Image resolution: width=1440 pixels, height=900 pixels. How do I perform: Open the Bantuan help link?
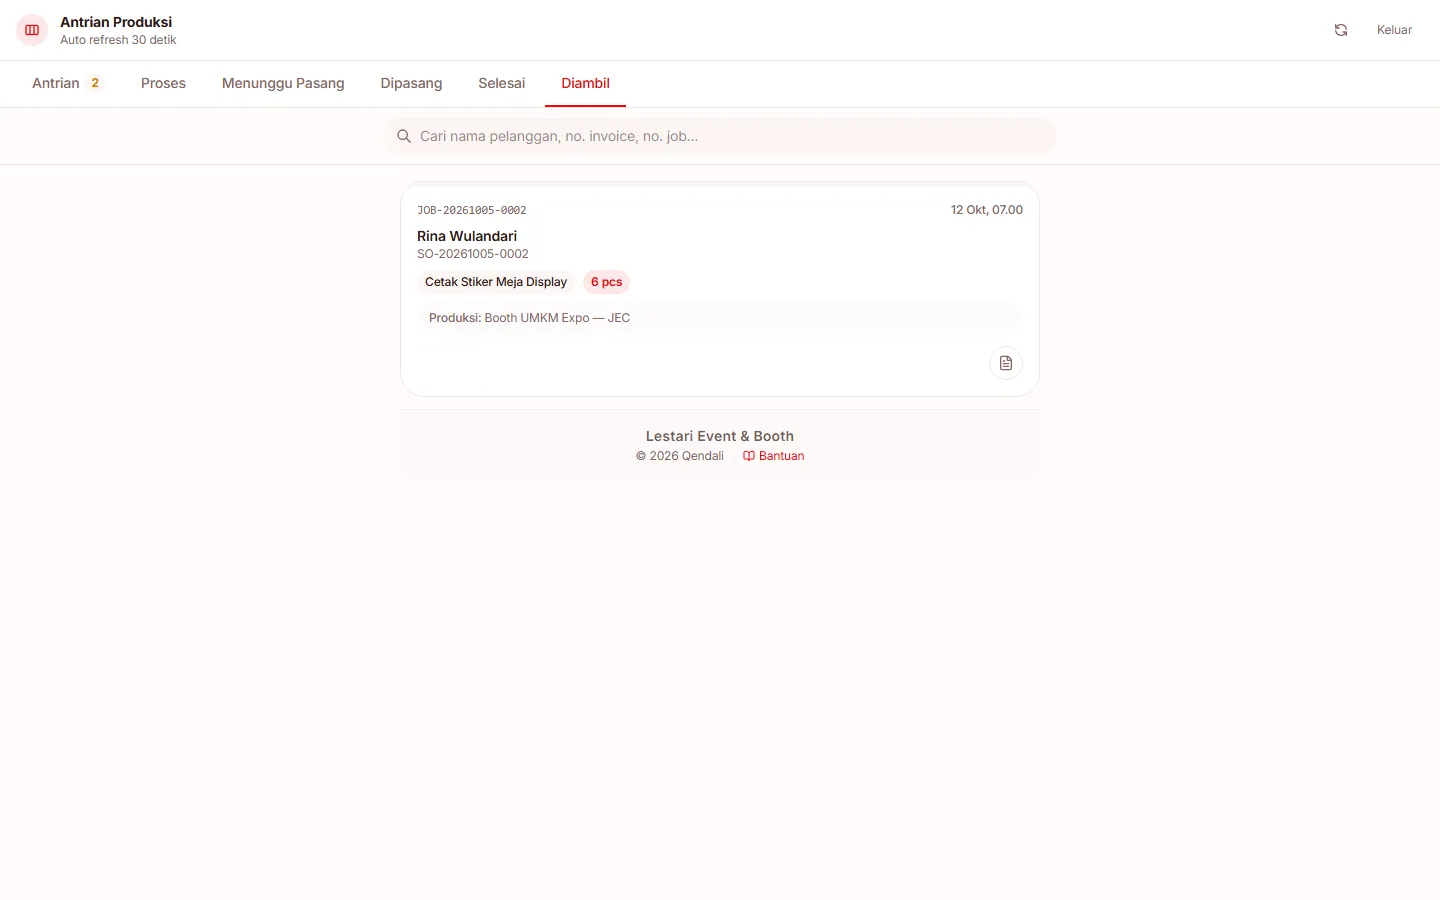tap(773, 456)
